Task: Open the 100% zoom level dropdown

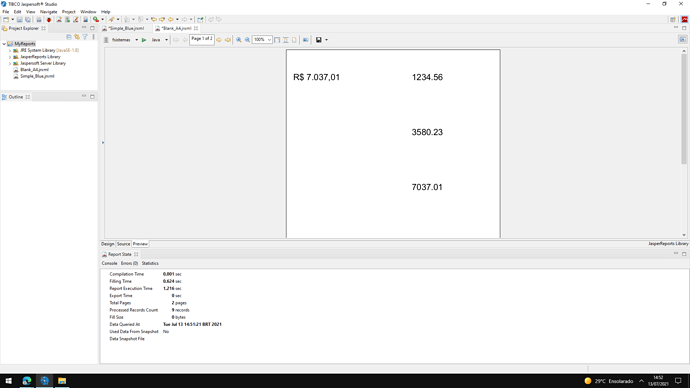Action: [x=269, y=40]
